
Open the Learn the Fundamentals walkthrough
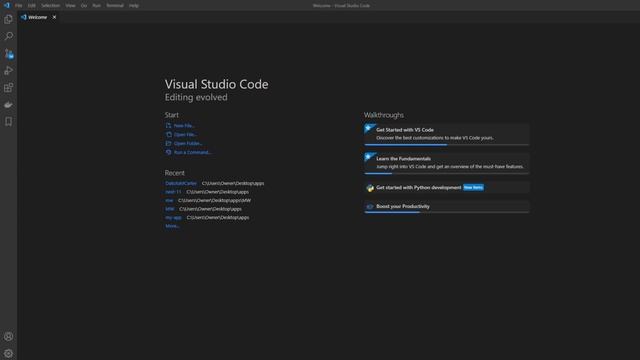pos(447,163)
